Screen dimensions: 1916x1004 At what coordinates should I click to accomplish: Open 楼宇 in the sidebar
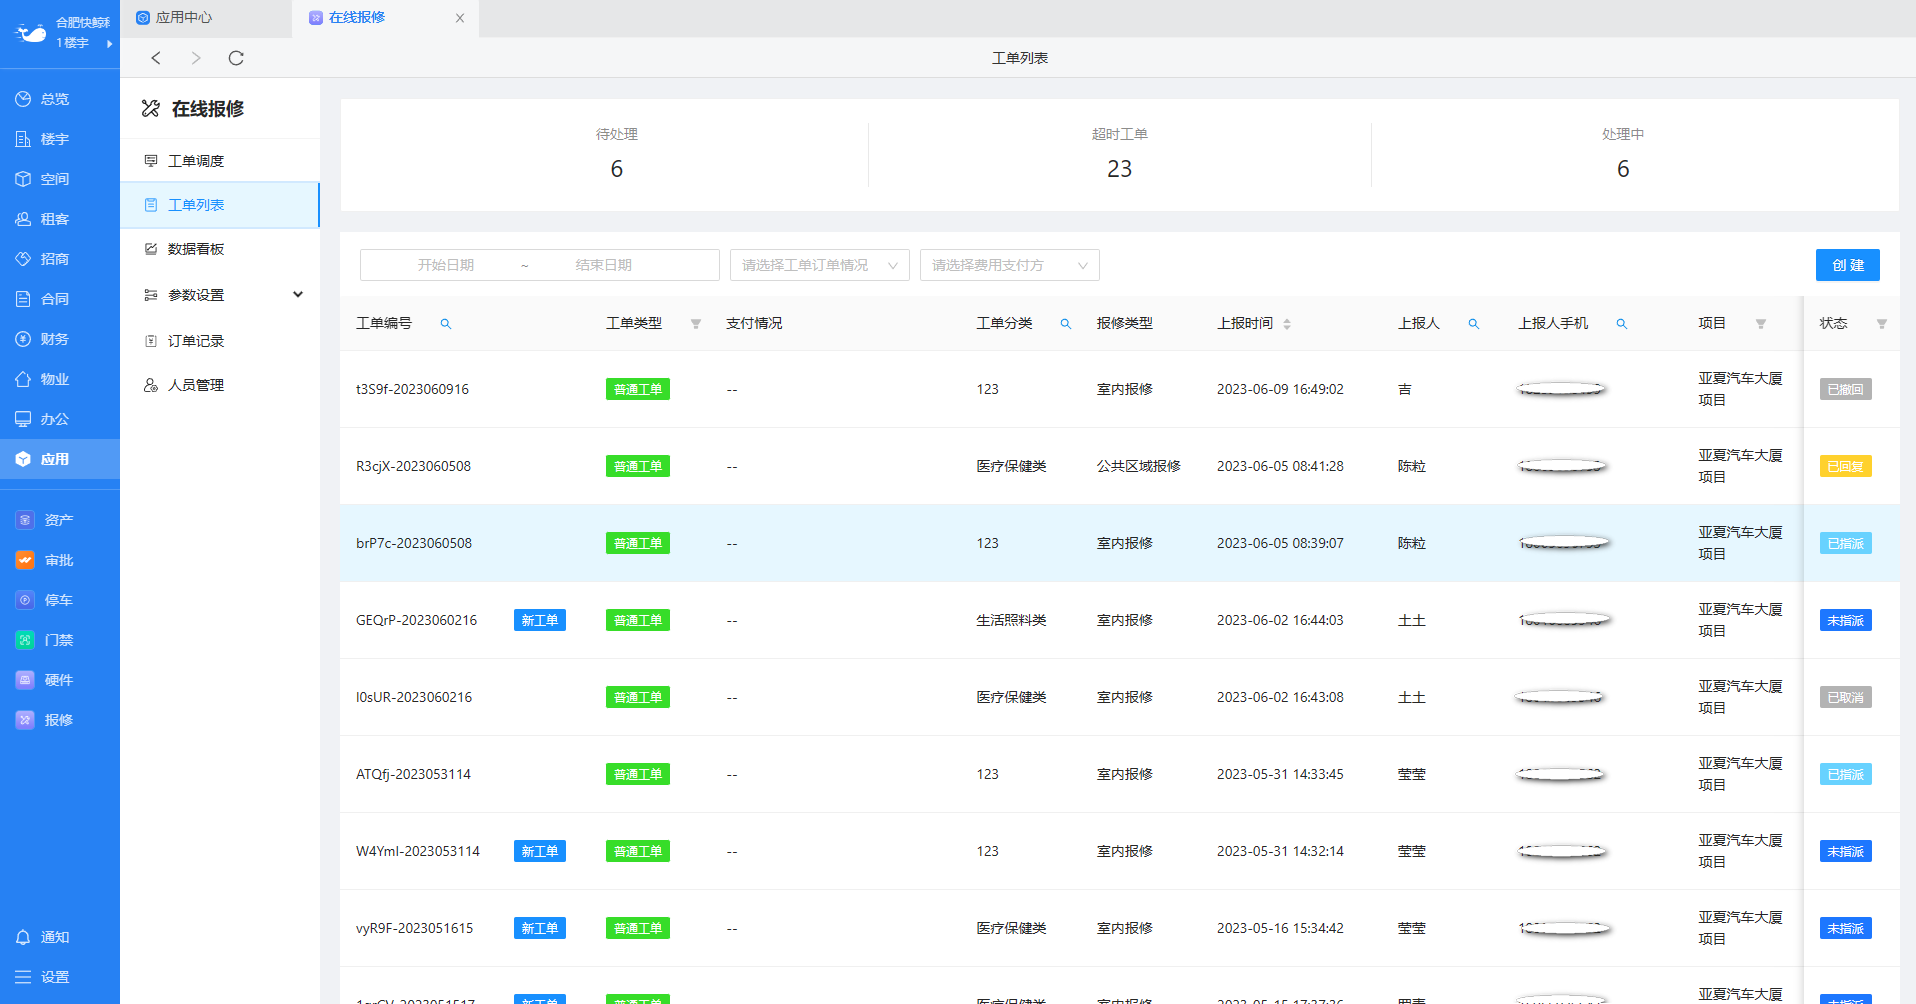click(60, 139)
